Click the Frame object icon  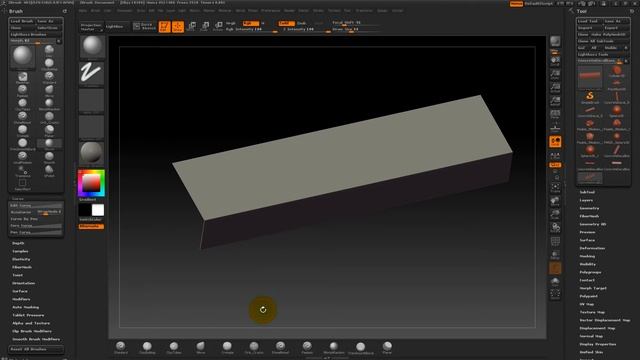click(x=555, y=188)
